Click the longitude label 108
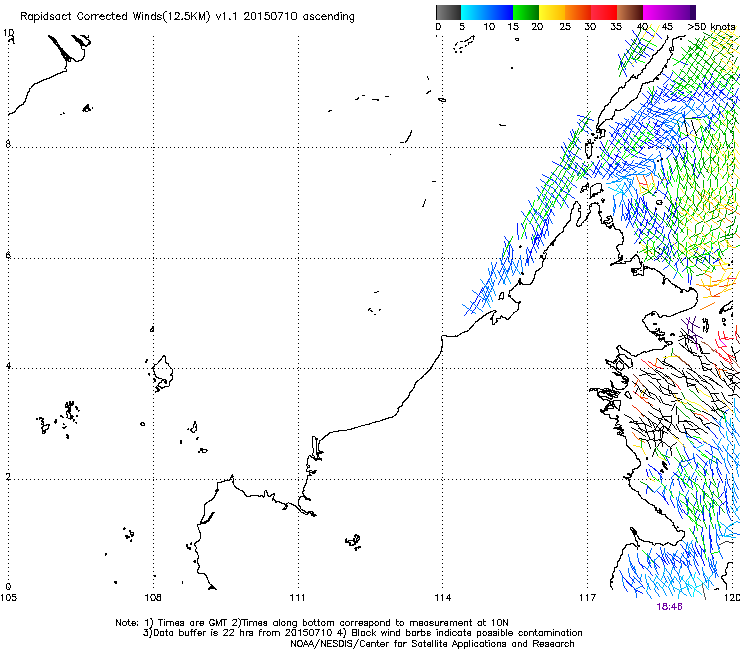 (152, 598)
